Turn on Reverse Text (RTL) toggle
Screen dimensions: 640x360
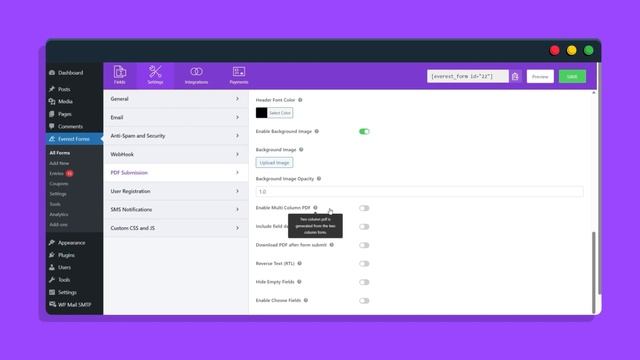(x=364, y=264)
